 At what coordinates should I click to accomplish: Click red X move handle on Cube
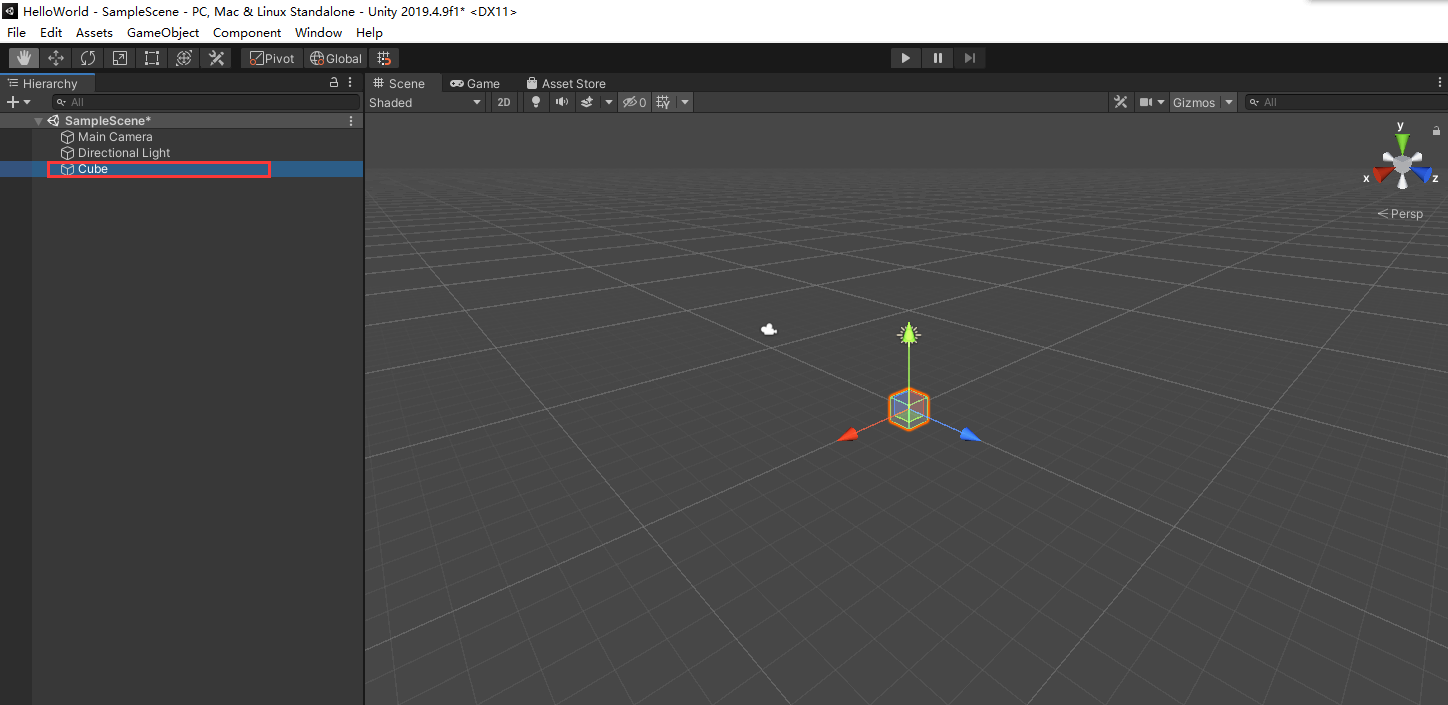coord(847,435)
